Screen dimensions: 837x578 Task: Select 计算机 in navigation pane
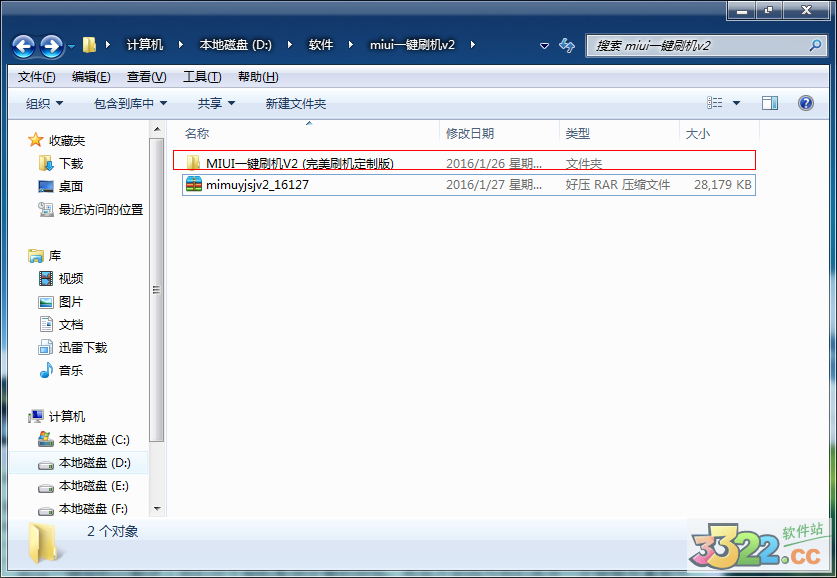(x=67, y=416)
